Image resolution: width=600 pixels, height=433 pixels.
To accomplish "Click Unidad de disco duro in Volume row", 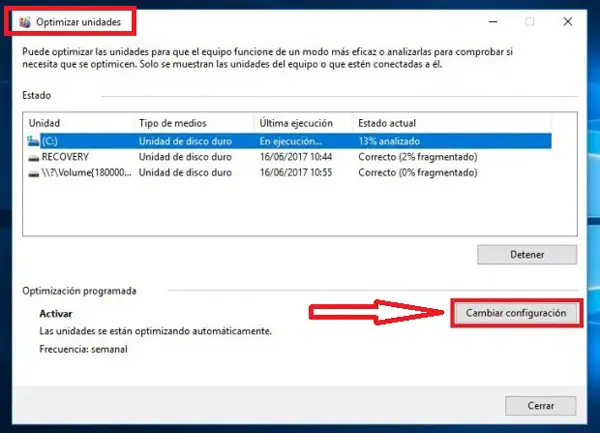I will [185, 173].
